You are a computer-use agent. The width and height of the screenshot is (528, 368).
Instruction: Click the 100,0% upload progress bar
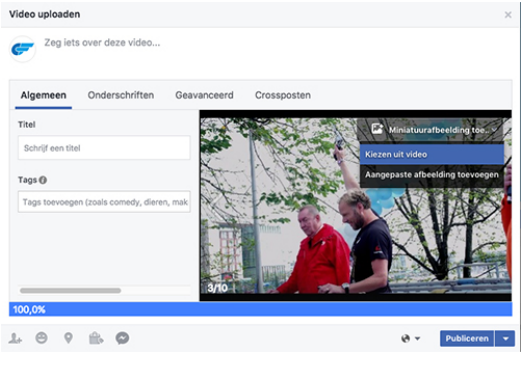(261, 309)
